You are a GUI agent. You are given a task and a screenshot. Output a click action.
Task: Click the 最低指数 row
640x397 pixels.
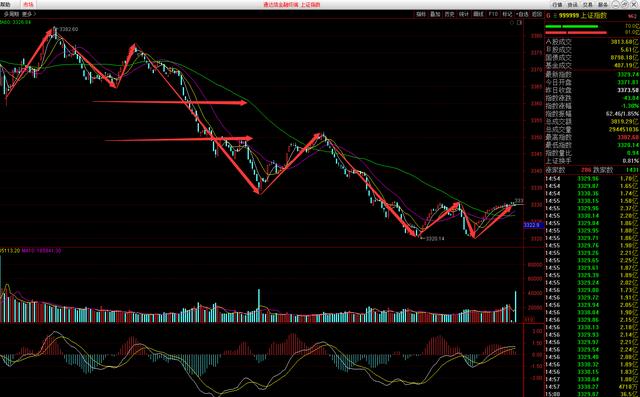point(592,145)
